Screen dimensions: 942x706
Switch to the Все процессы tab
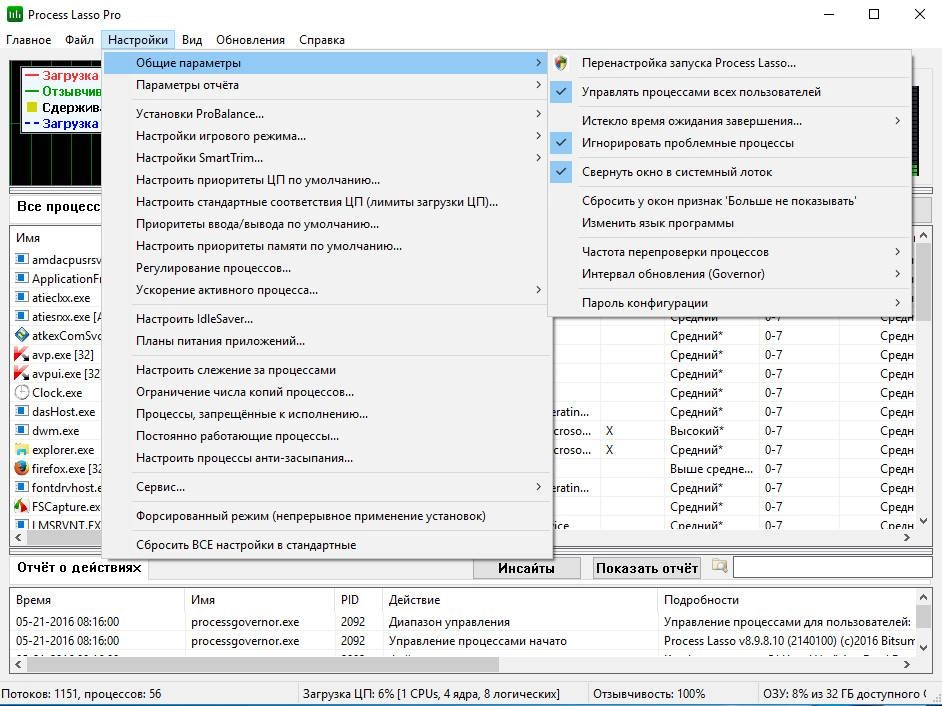click(58, 207)
